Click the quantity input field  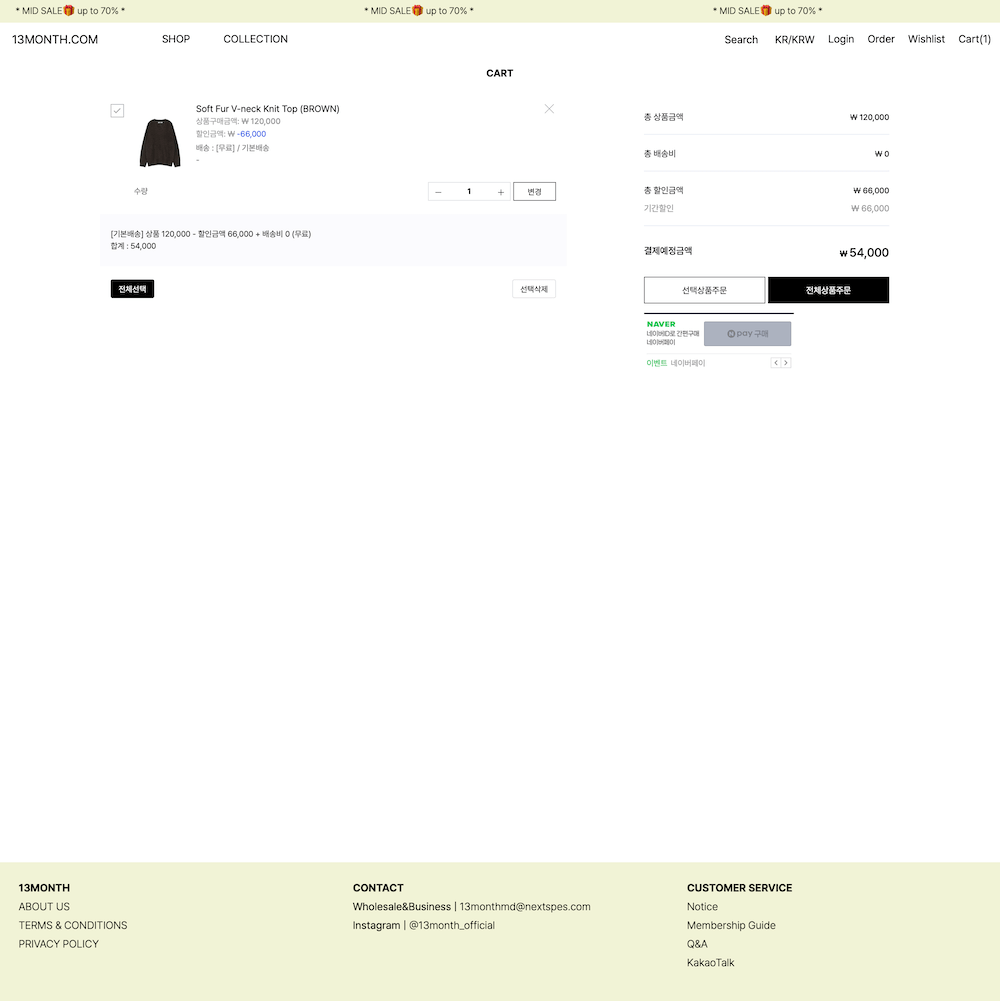point(469,192)
